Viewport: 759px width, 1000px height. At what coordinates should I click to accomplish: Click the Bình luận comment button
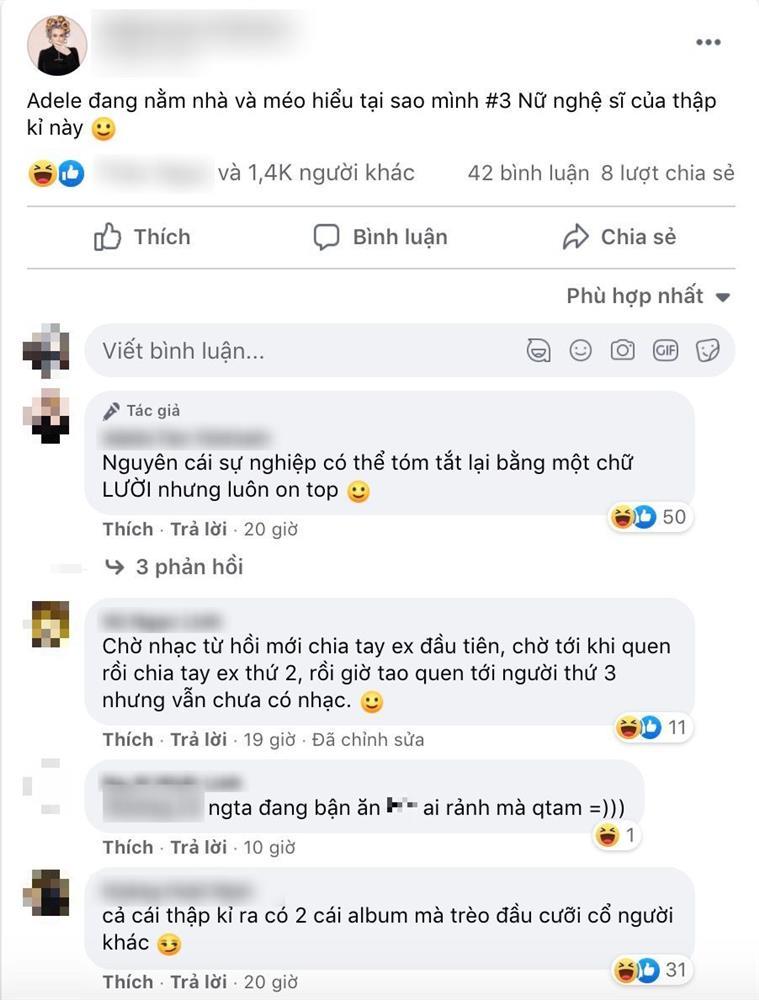coord(380,237)
